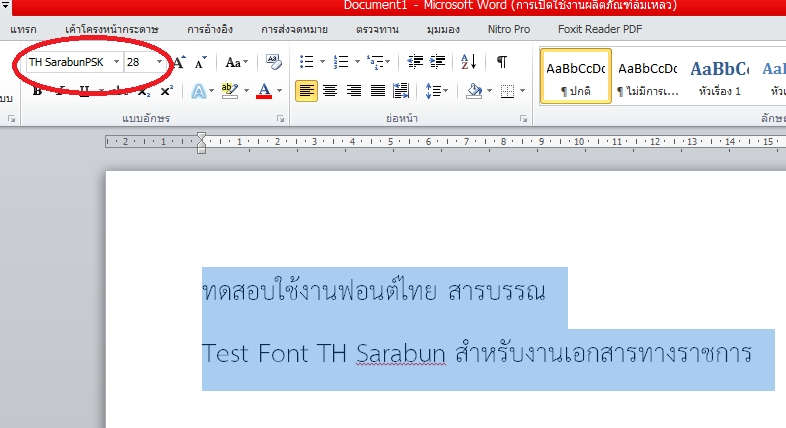Click the Subscript x₂ icon
This screenshot has height=428, width=786.
[143, 91]
